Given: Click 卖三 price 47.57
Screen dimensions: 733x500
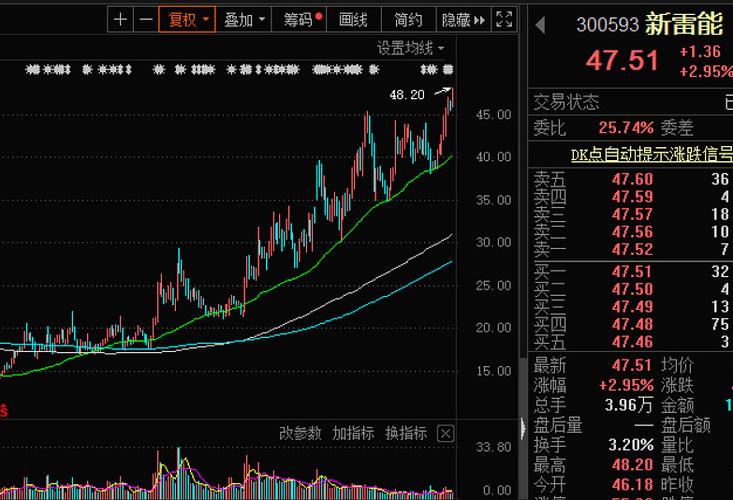Looking at the screenshot, I should tap(632, 214).
